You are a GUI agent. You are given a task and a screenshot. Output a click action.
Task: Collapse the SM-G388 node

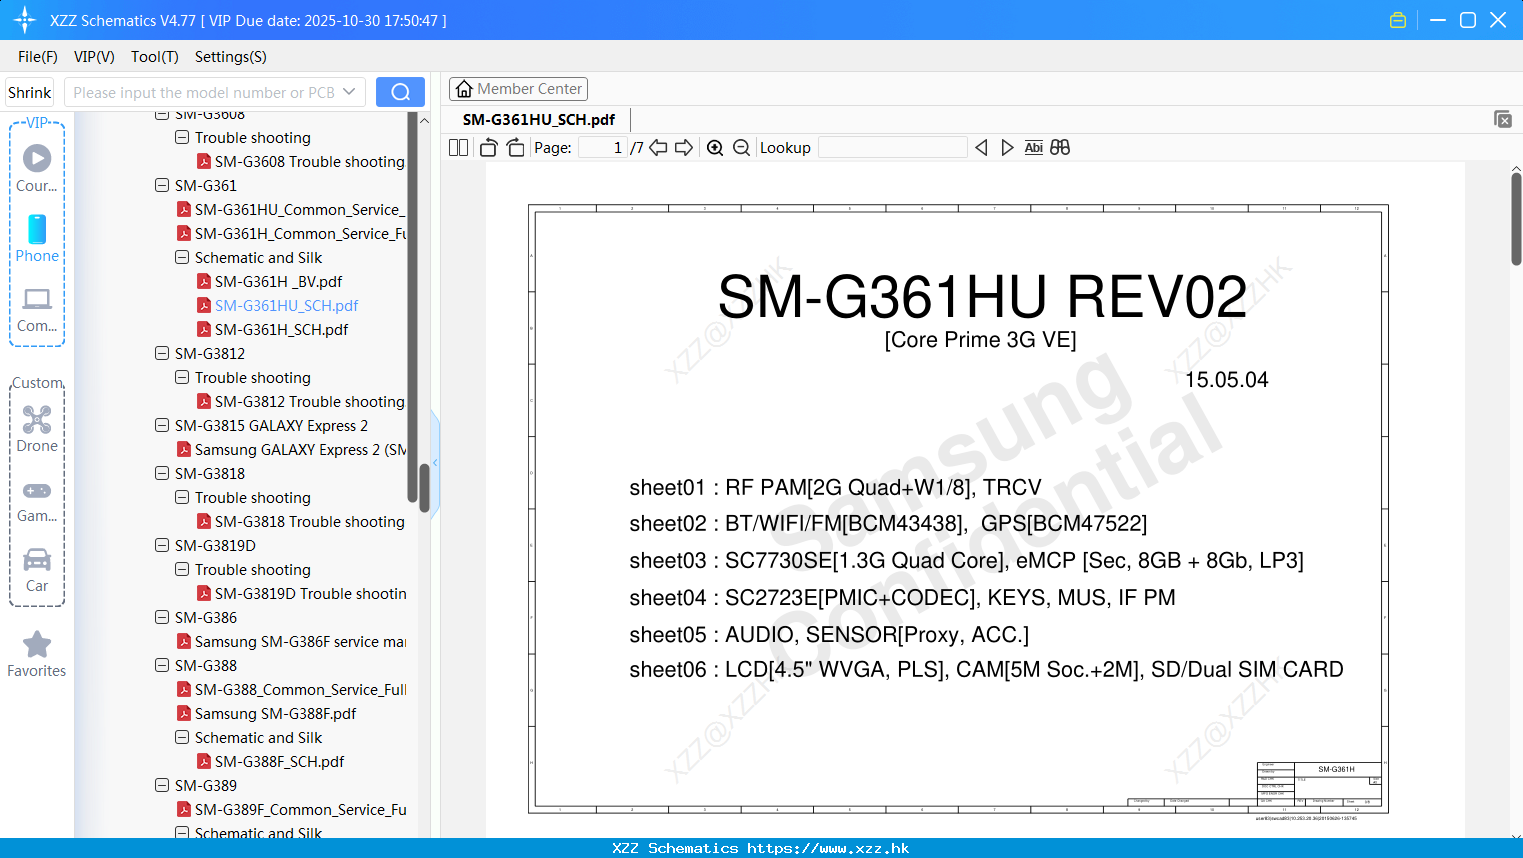coord(162,665)
